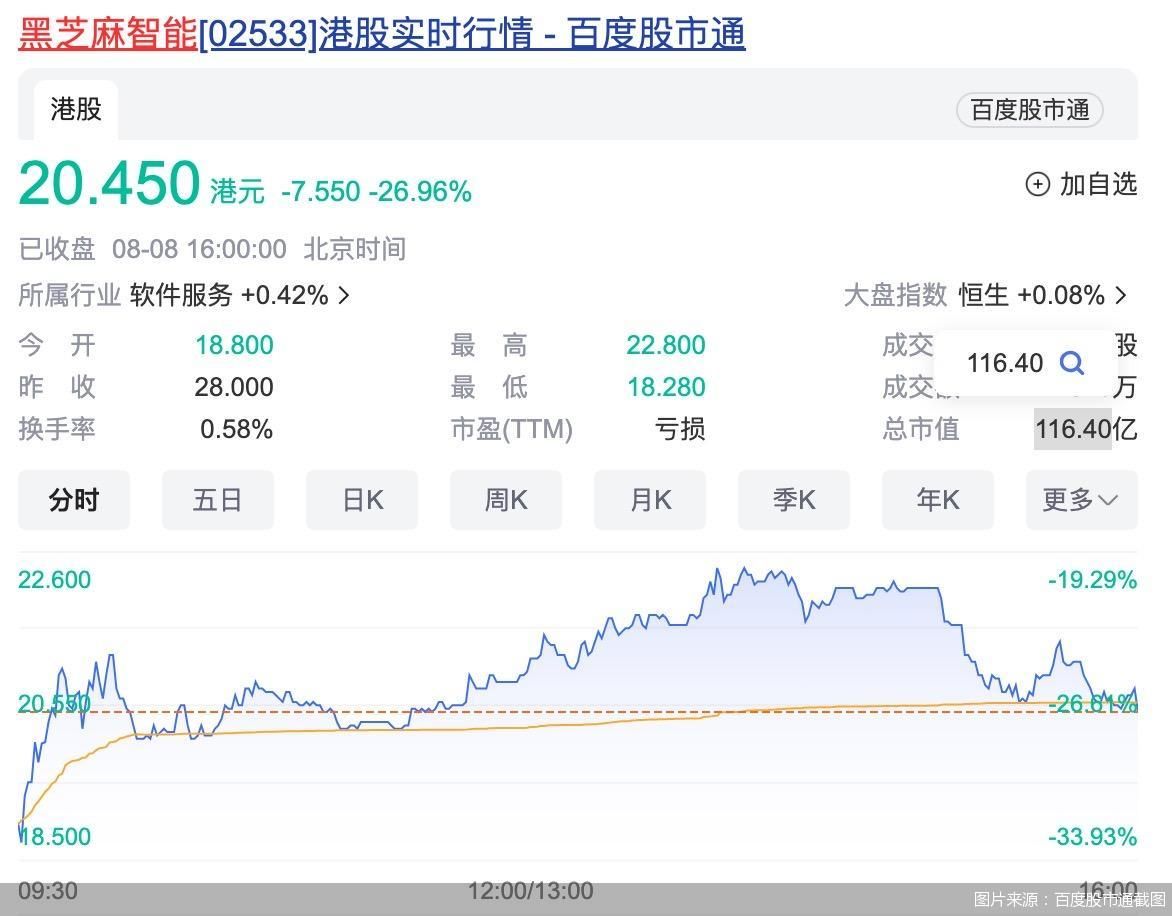Click the percentage change -26.96%
The image size is (1172, 916).
coord(420,191)
